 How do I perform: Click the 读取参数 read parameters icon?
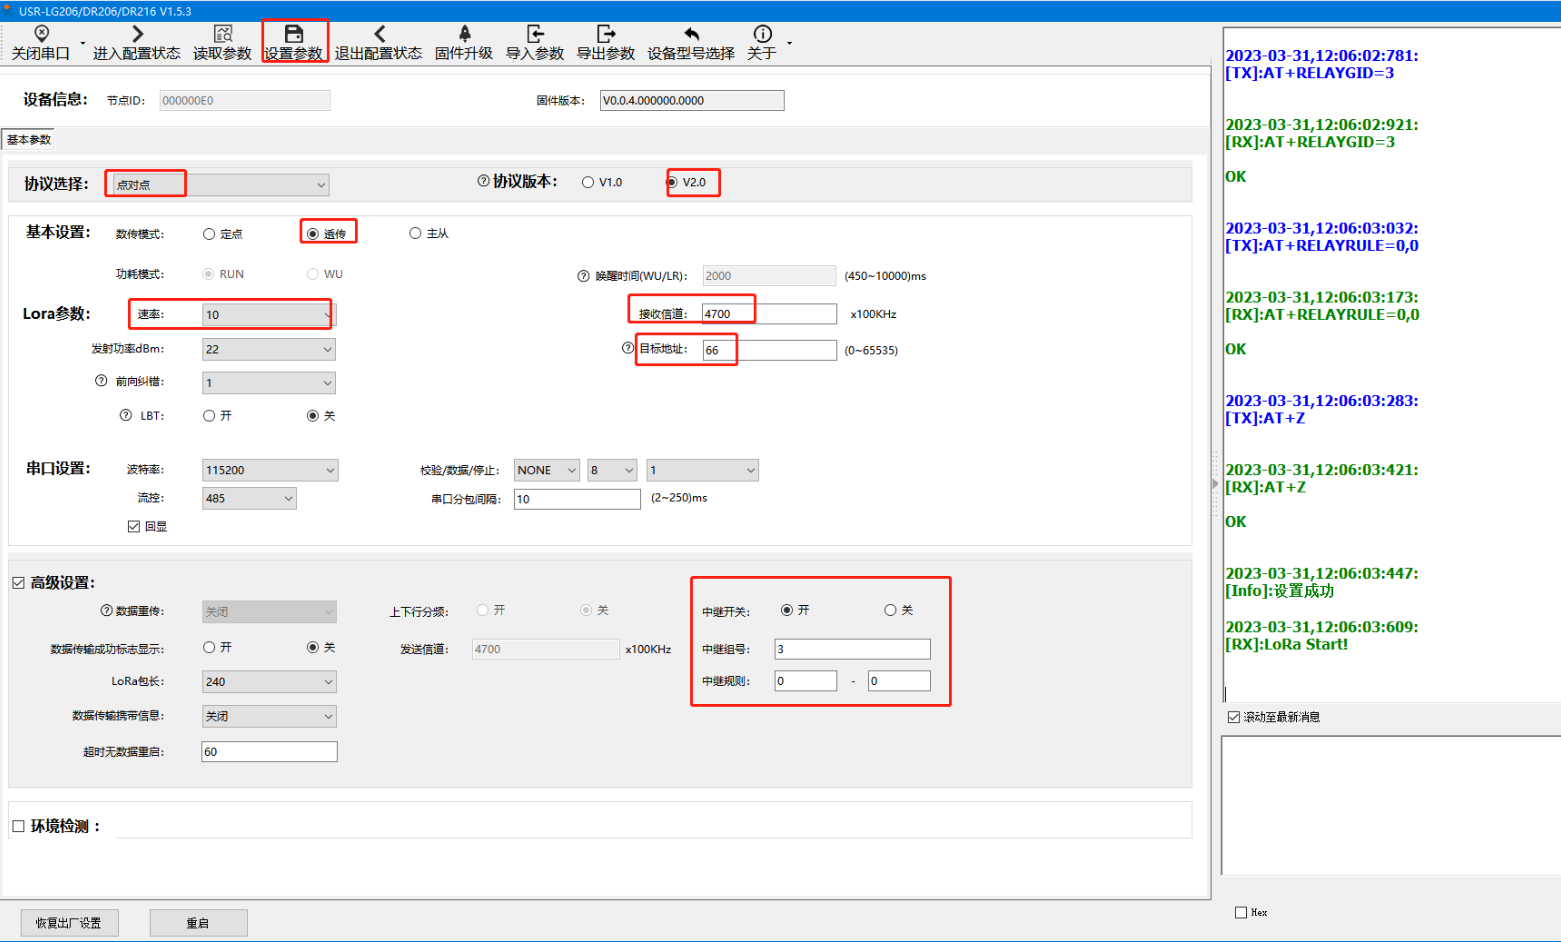pyautogui.click(x=223, y=34)
